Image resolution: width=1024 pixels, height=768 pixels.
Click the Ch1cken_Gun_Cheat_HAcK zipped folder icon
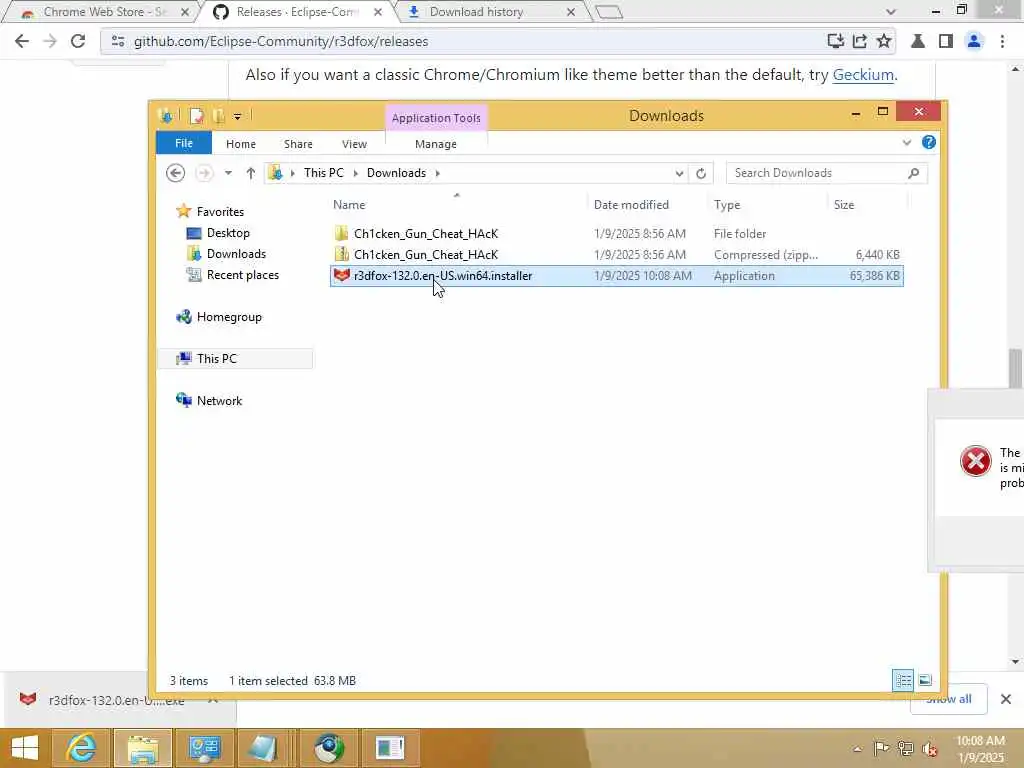click(342, 254)
